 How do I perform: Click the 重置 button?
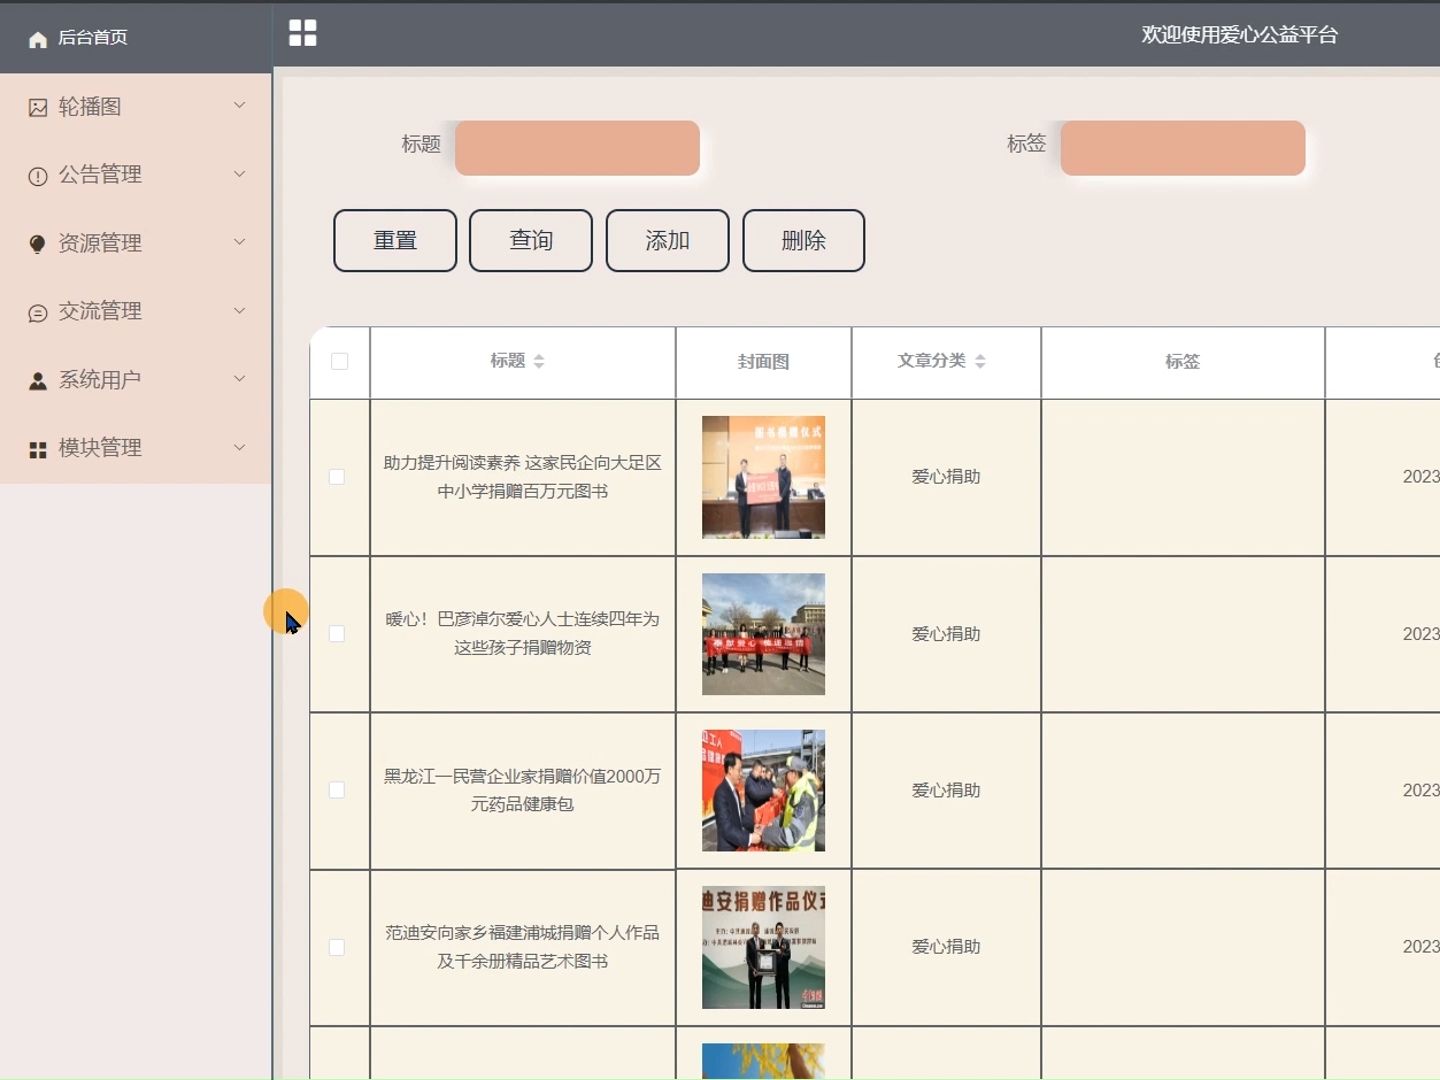pyautogui.click(x=395, y=240)
